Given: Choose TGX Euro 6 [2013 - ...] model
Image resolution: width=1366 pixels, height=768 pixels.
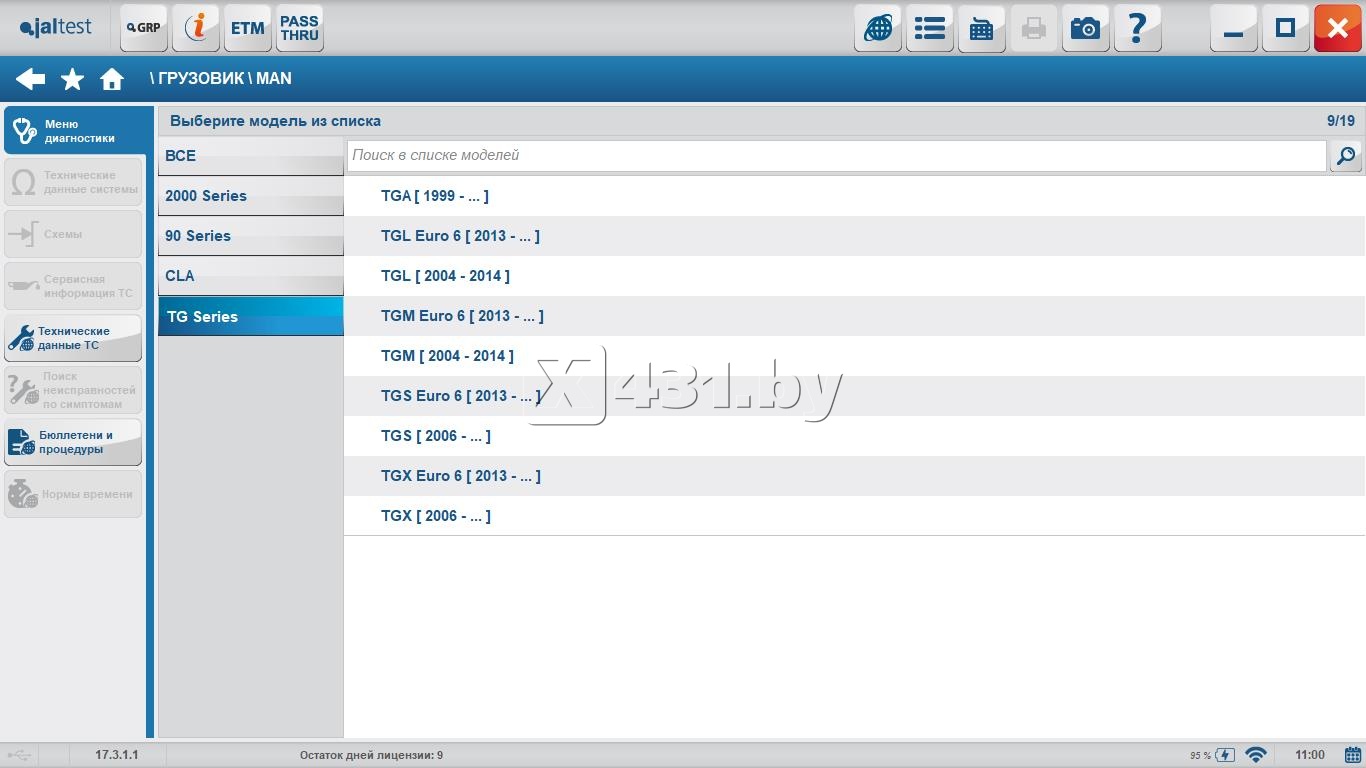Looking at the screenshot, I should [x=461, y=476].
